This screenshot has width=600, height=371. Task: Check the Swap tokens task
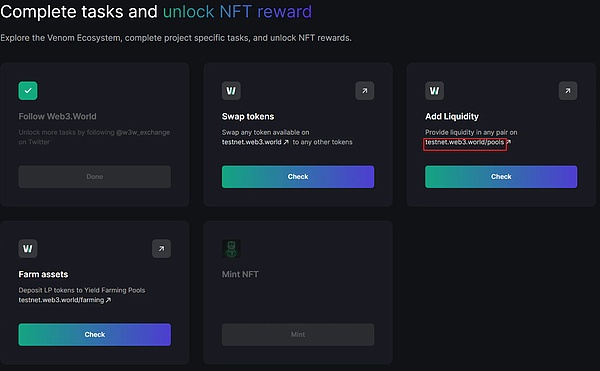point(298,177)
